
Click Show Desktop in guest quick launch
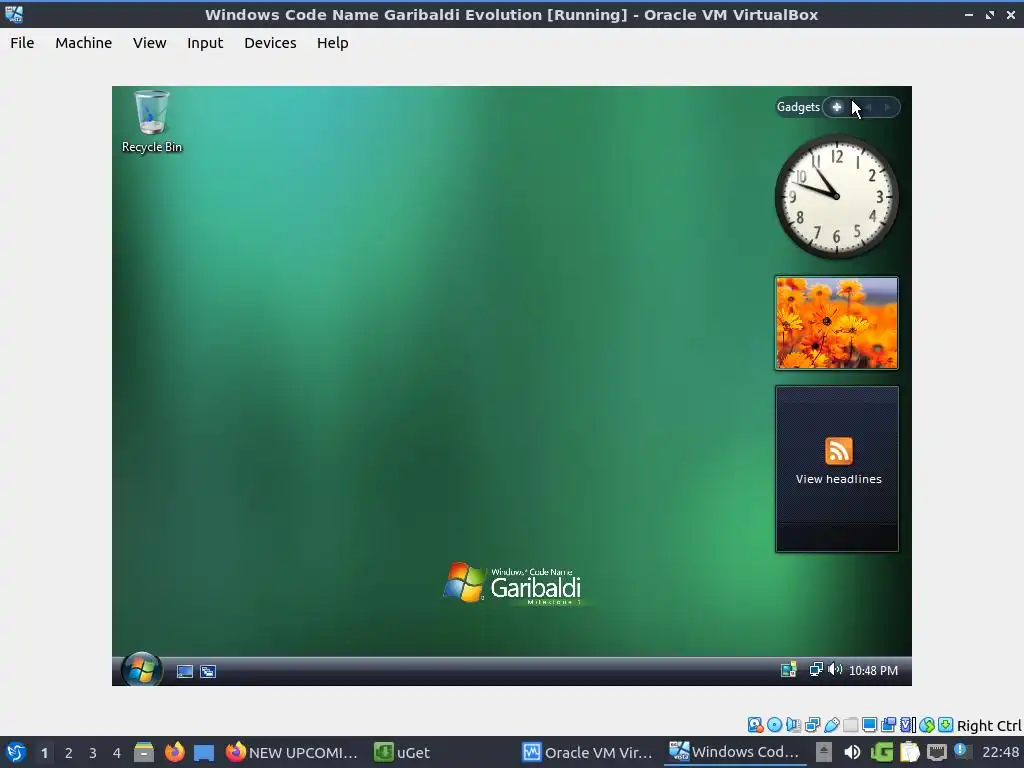[185, 671]
